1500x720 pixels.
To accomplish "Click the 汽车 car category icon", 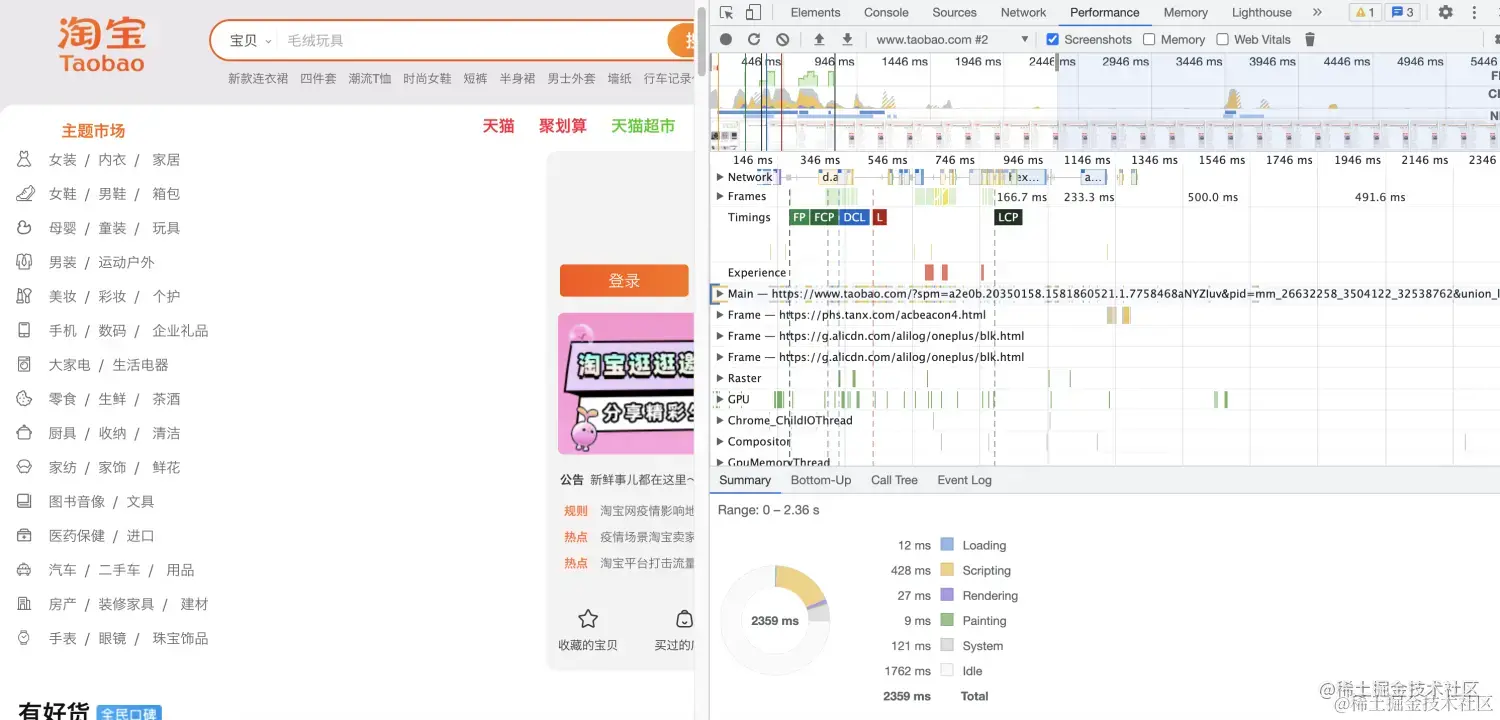I will tap(25, 570).
